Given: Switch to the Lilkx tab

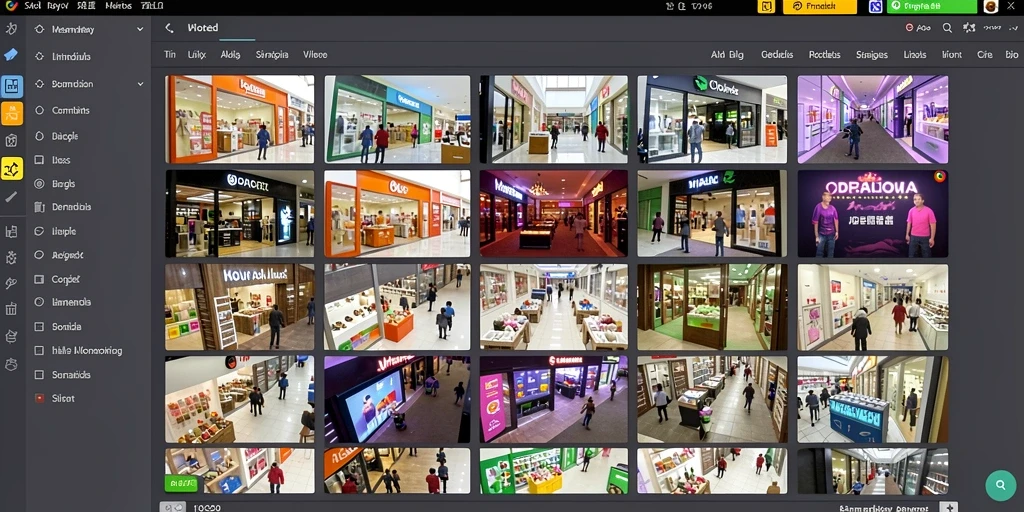Looking at the screenshot, I should tap(197, 55).
